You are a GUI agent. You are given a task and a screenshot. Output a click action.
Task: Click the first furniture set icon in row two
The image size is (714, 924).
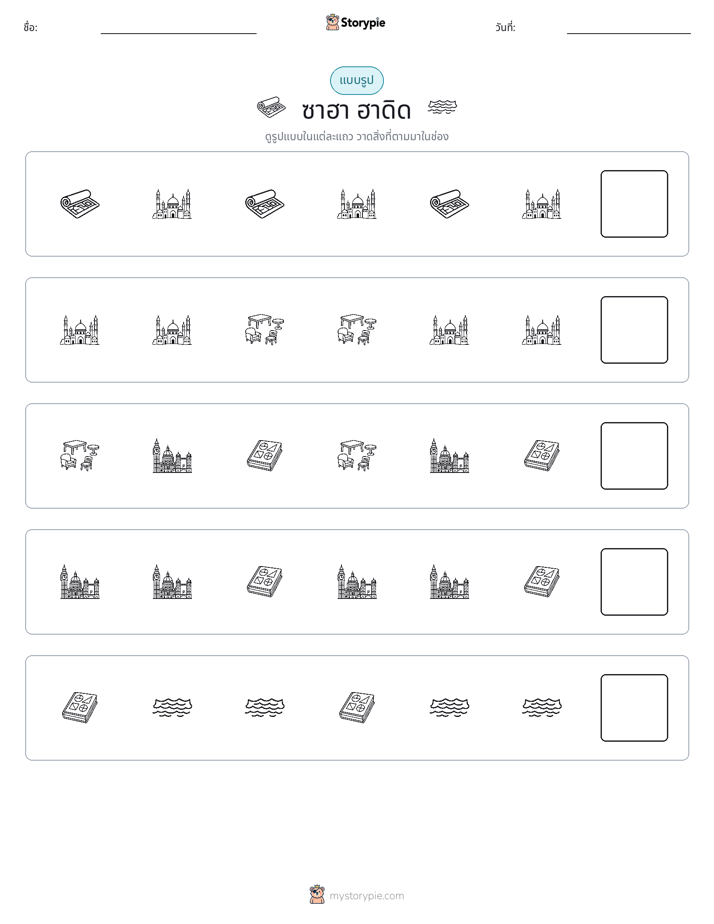pos(265,329)
